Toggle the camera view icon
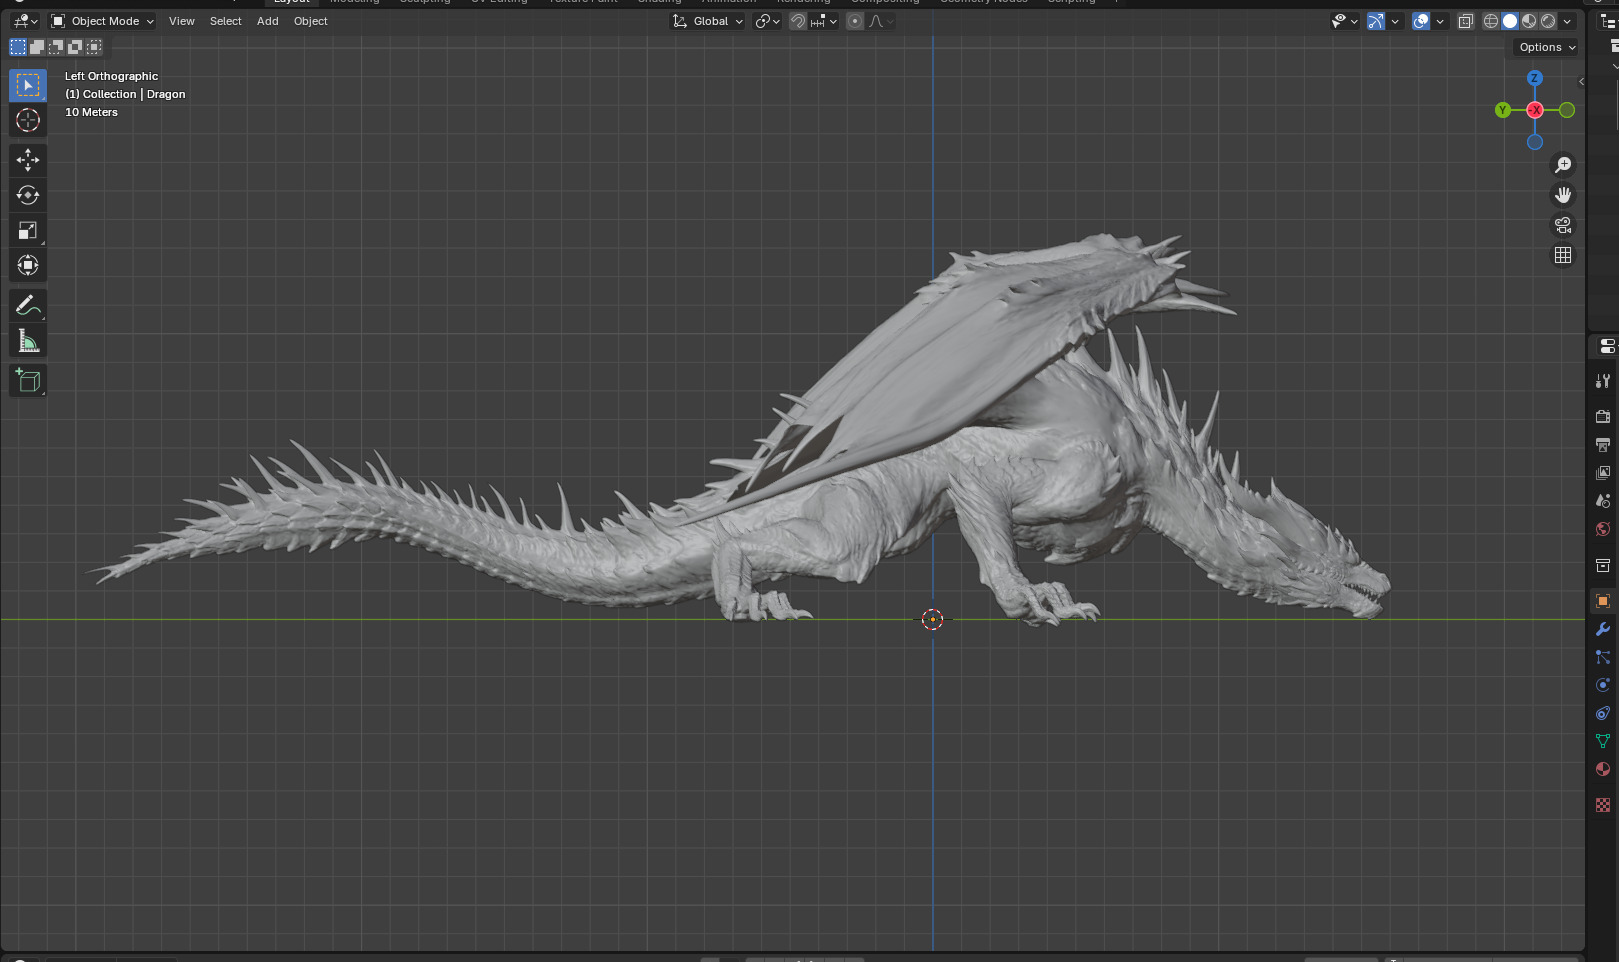 pos(1563,225)
